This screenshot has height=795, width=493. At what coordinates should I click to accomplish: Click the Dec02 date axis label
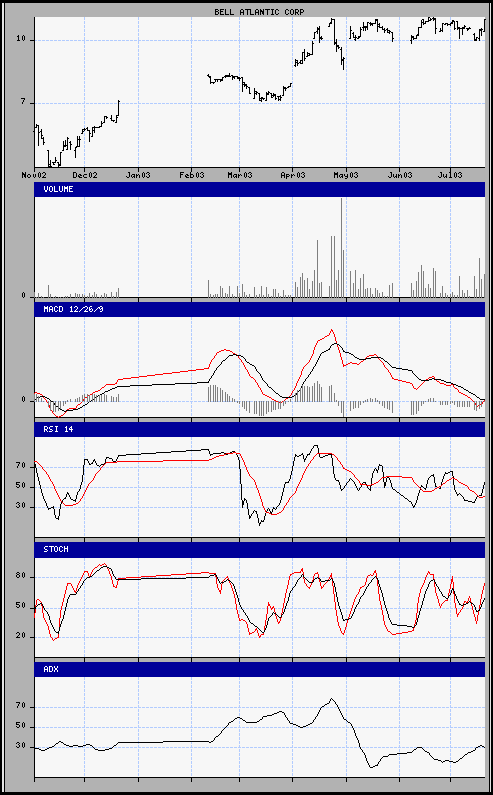tap(85, 175)
